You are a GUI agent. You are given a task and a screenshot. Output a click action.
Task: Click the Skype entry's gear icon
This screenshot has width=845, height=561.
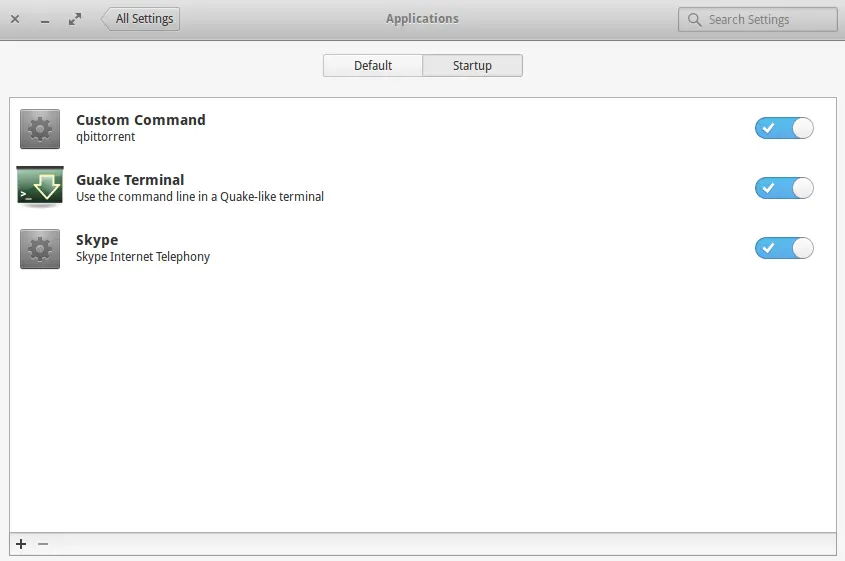coord(40,248)
